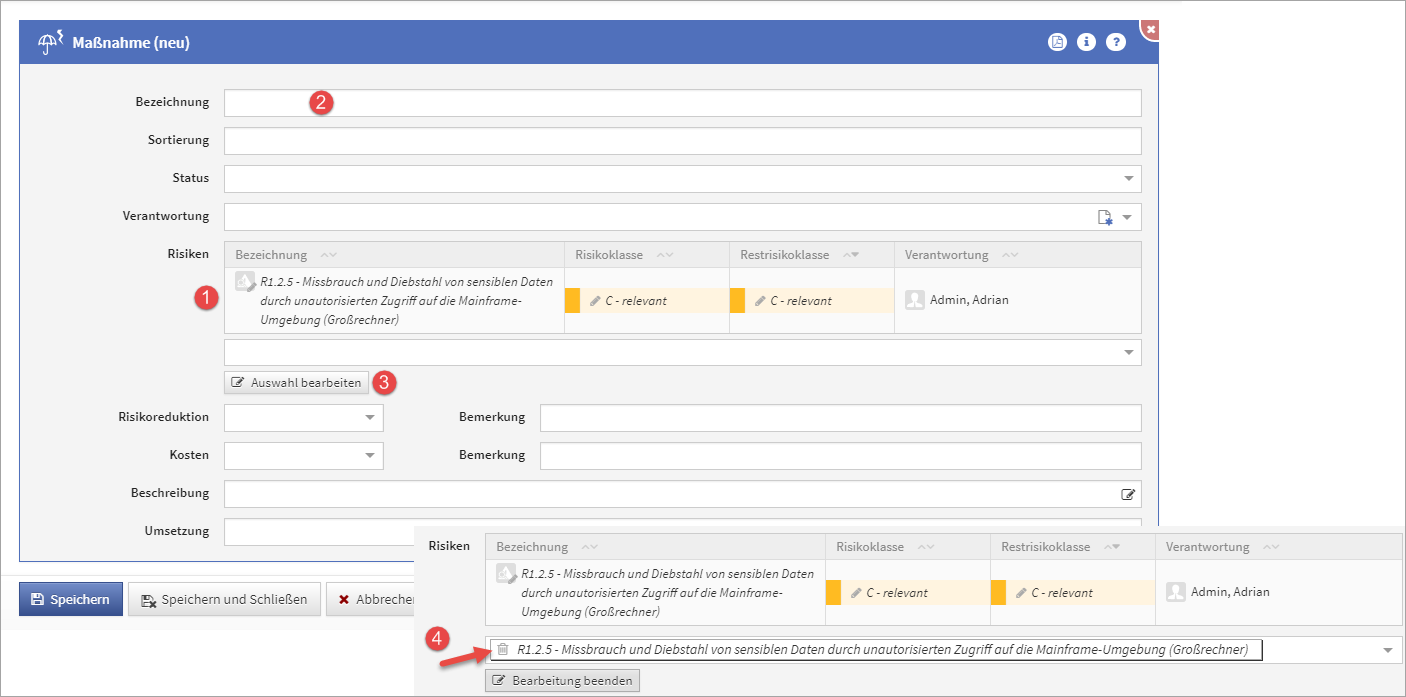Click pencil icon in upper Restrisikoklasse cell
Screen dimensions: 1406x697
pyautogui.click(x=761, y=300)
